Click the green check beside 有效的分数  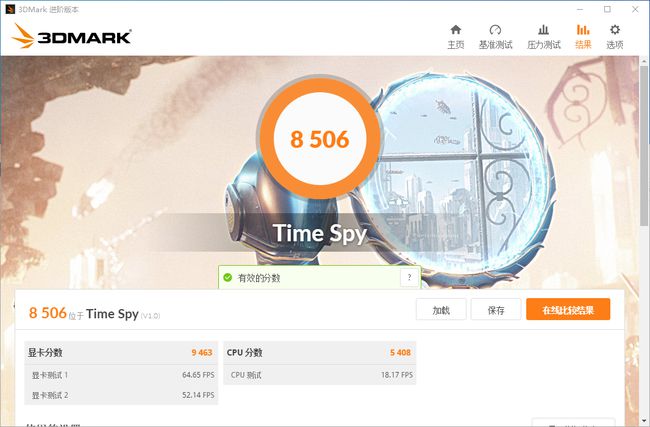pyautogui.click(x=228, y=277)
